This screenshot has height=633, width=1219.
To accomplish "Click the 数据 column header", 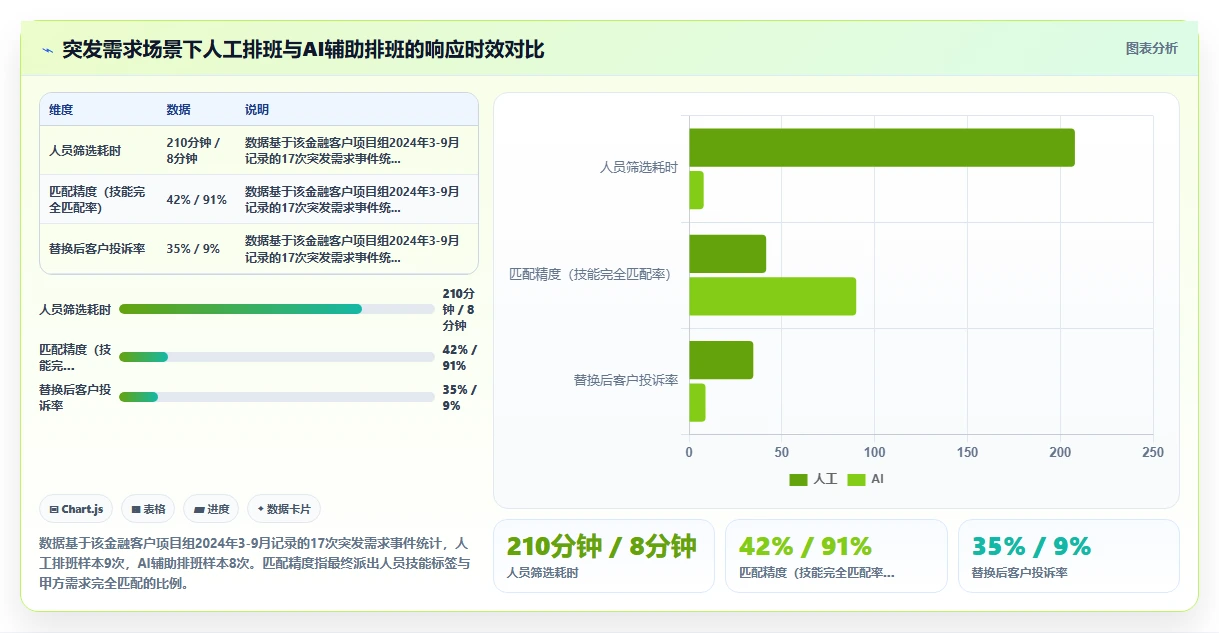I will pyautogui.click(x=178, y=110).
